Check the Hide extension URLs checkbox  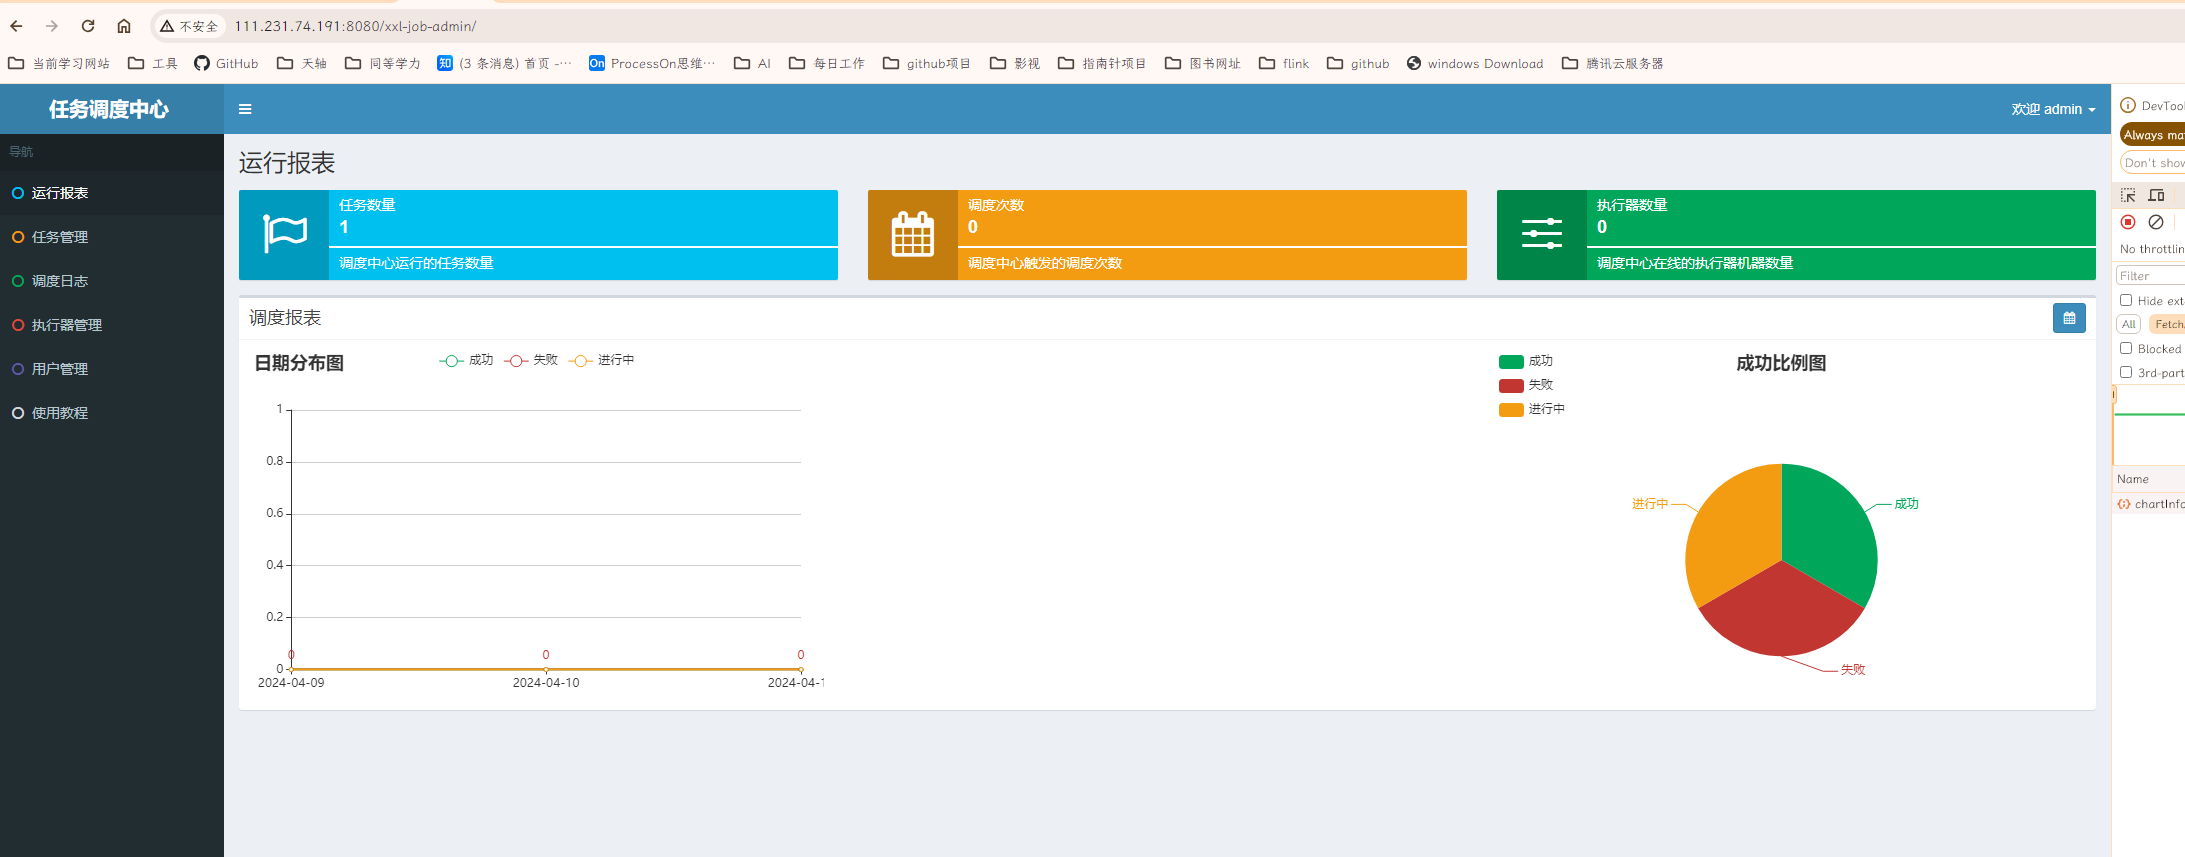[2126, 300]
